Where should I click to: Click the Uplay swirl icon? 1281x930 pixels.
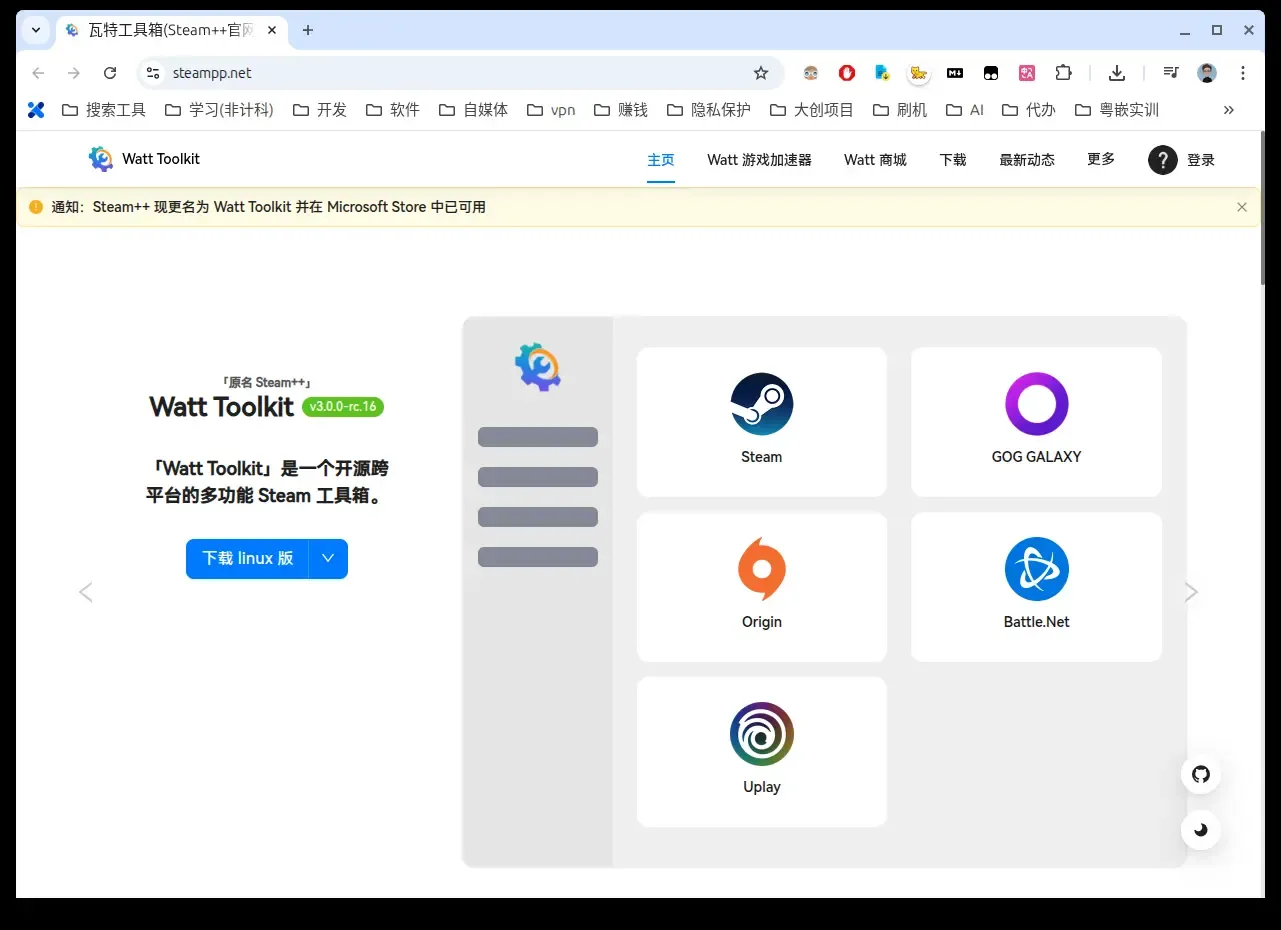pos(761,734)
